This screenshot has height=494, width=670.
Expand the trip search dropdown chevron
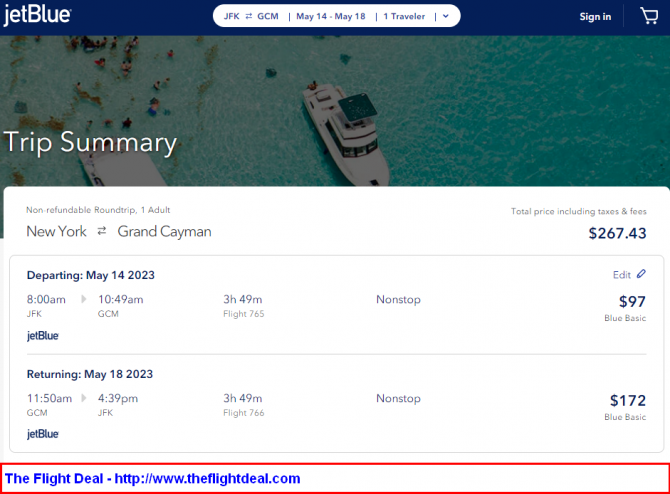pyautogui.click(x=446, y=16)
